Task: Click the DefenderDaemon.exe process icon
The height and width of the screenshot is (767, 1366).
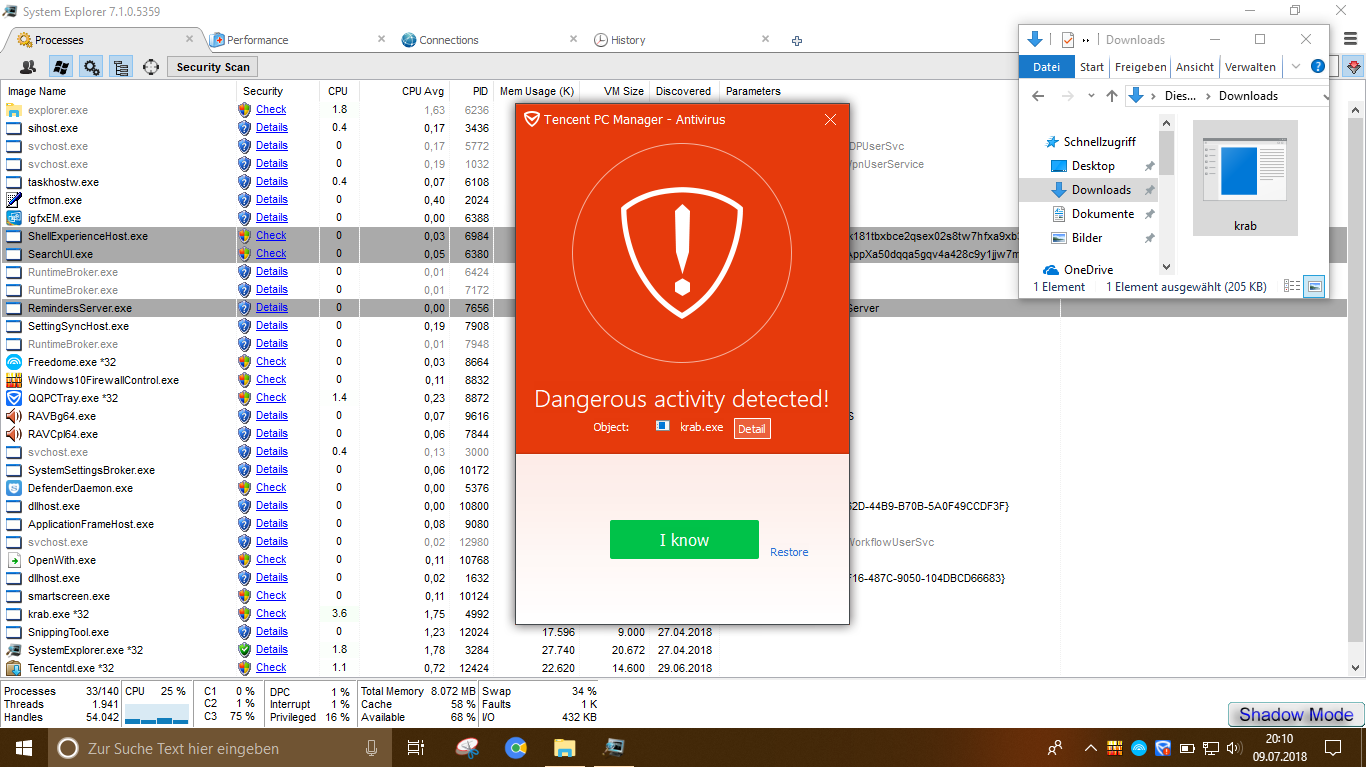Action: pyautogui.click(x=14, y=488)
